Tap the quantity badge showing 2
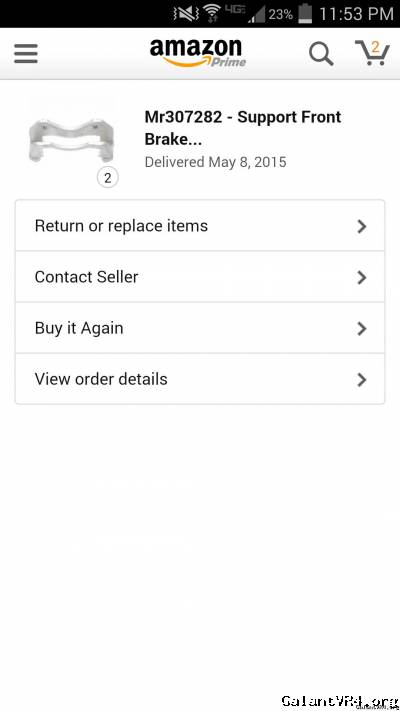400x711 pixels. point(107,178)
